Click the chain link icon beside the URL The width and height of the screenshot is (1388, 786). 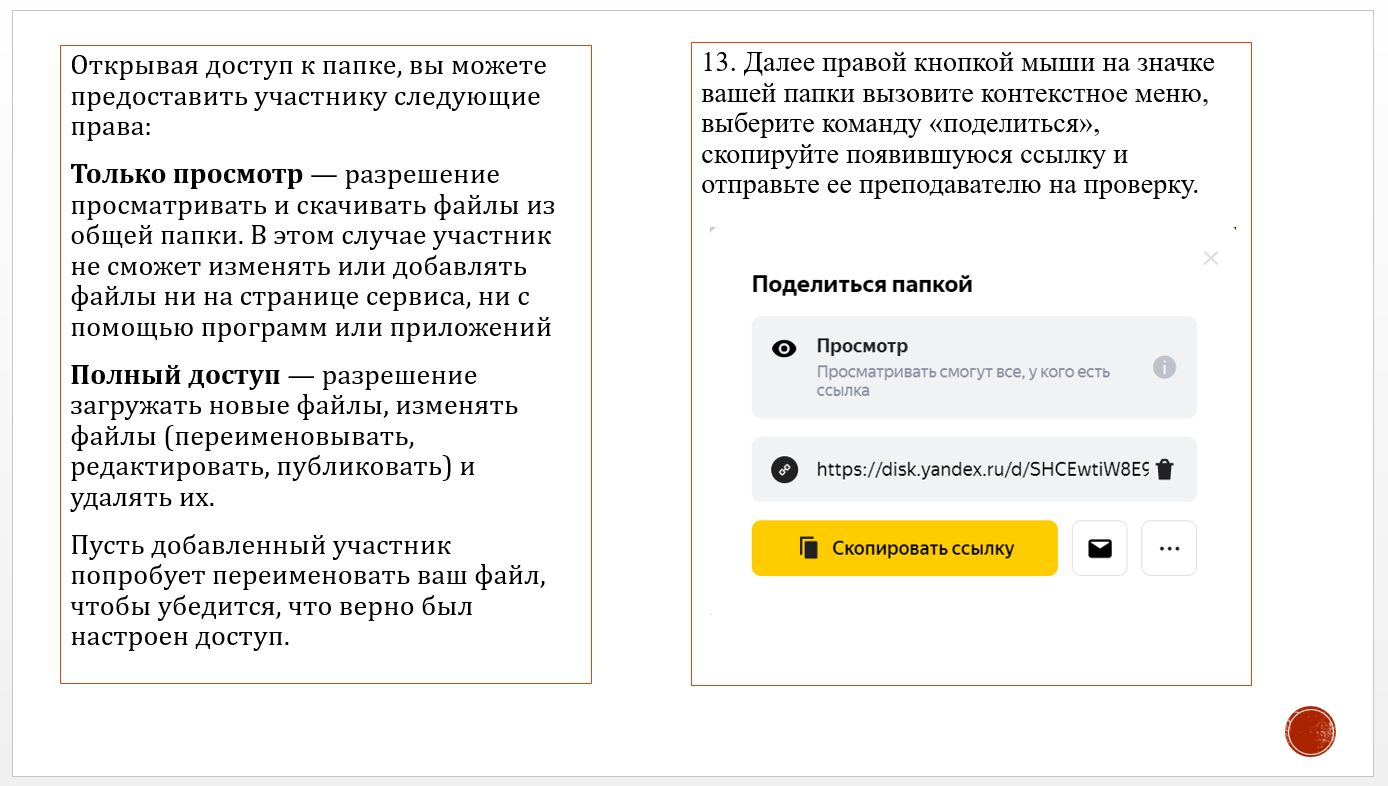tap(785, 469)
